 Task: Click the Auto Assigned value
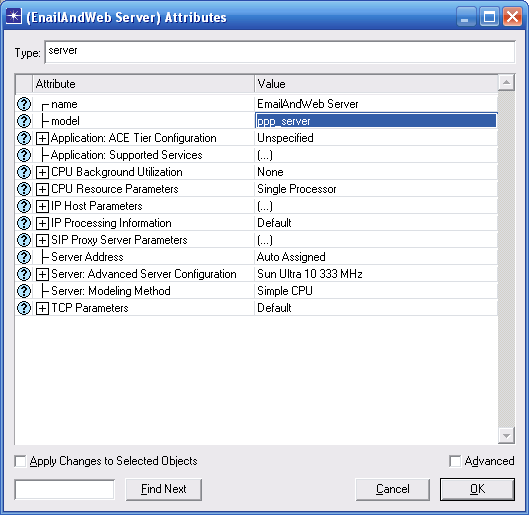(376, 257)
